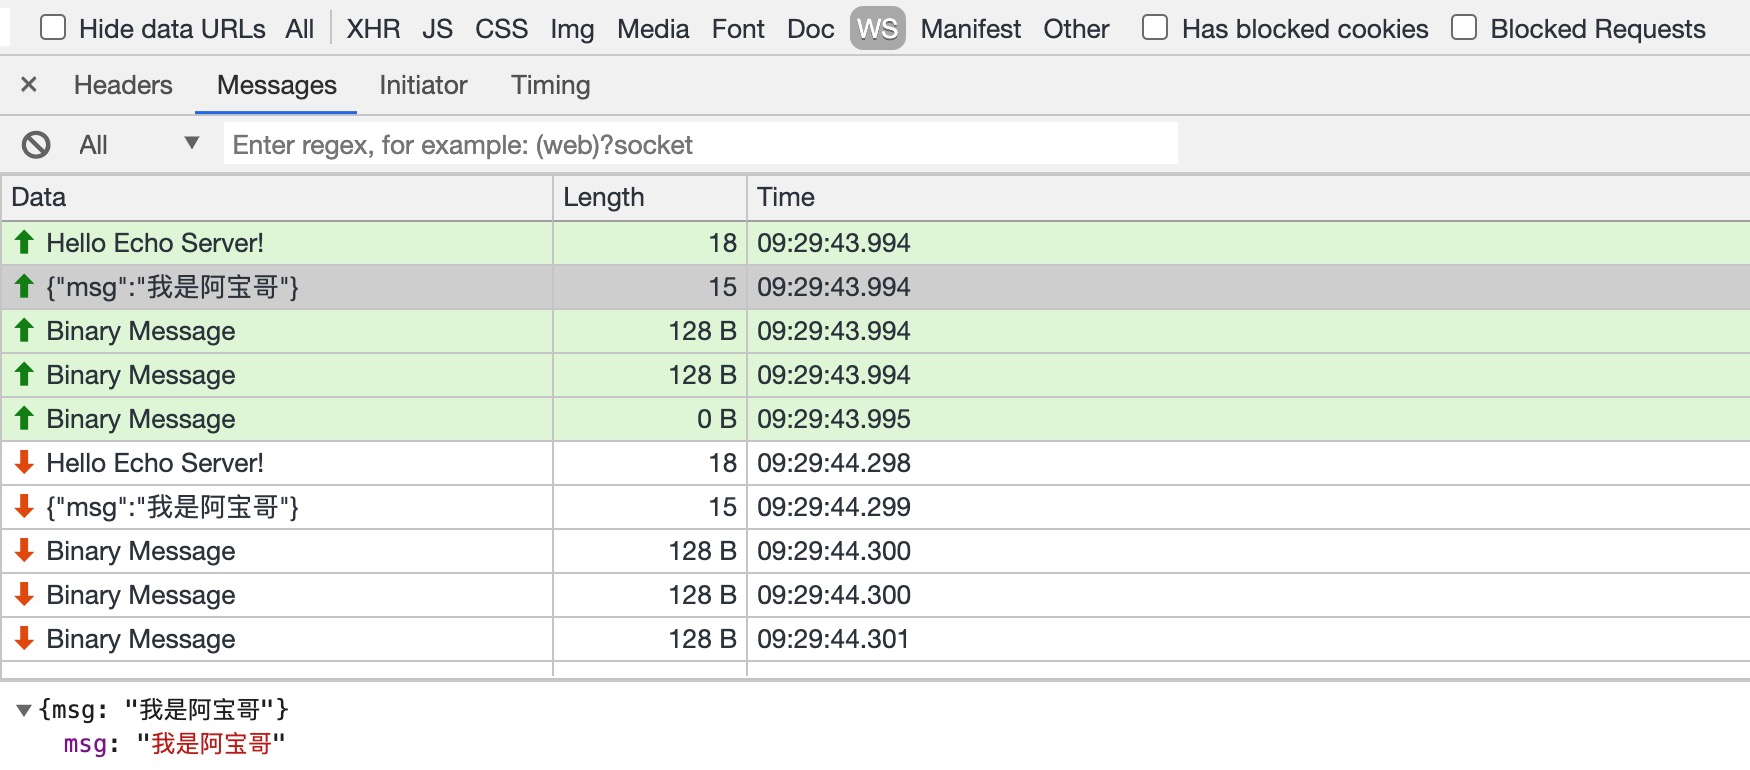Check the Blocked Requests checkbox
The image size is (1750, 770).
(x=1464, y=28)
